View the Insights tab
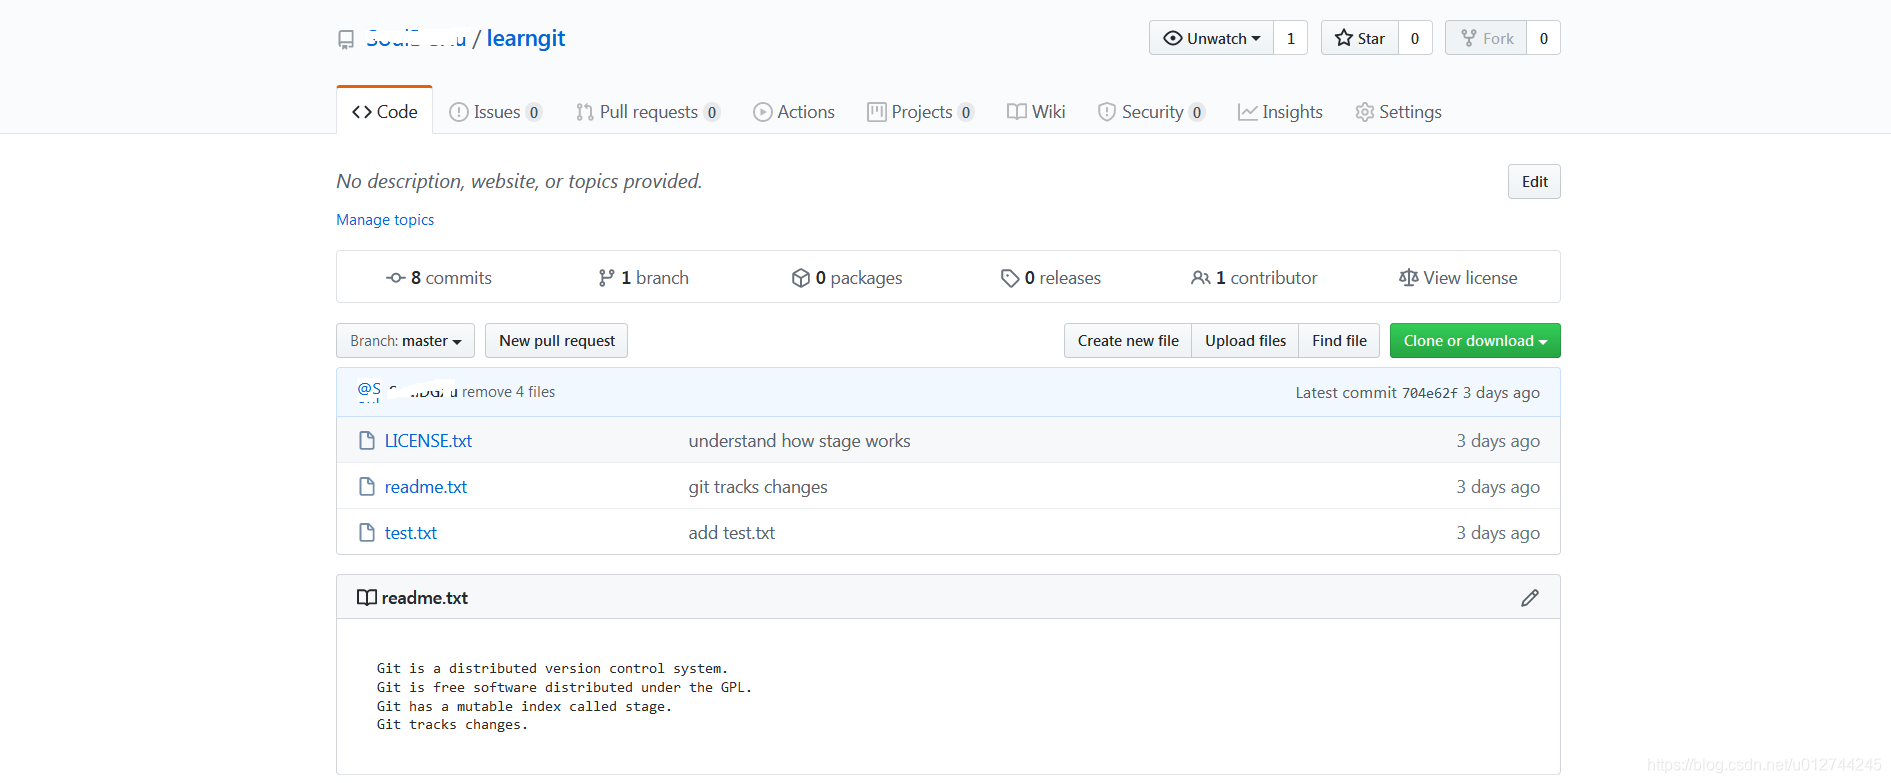 (x=1280, y=112)
